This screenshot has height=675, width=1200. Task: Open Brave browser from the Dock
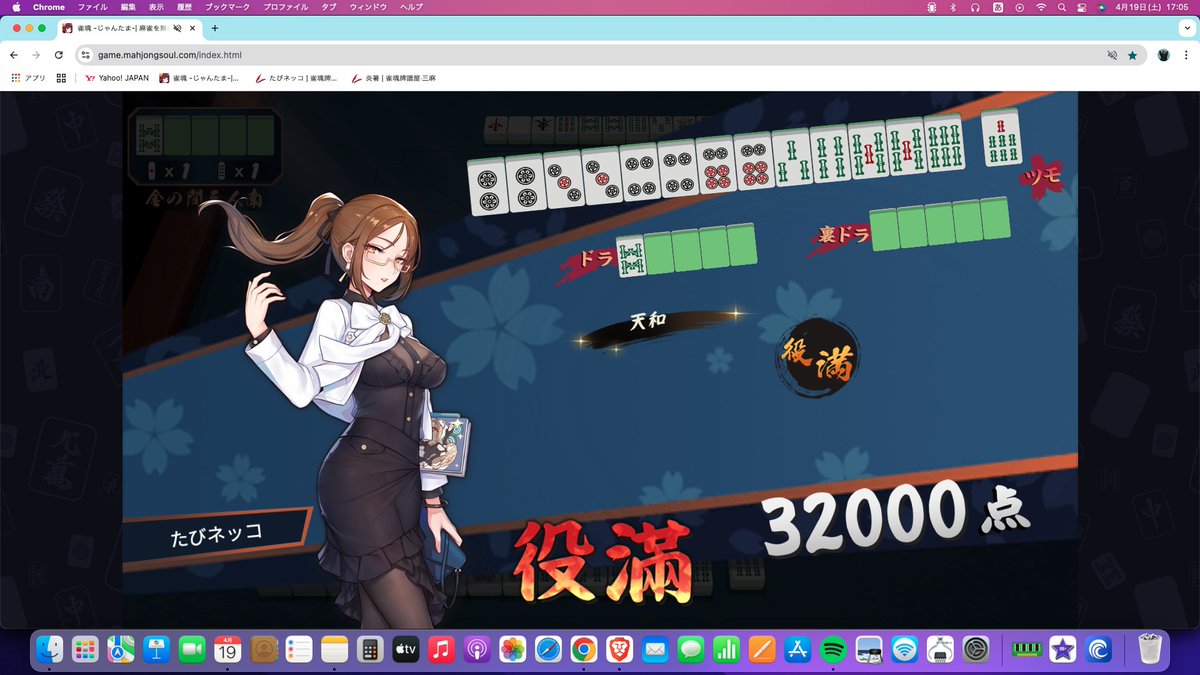pyautogui.click(x=619, y=650)
